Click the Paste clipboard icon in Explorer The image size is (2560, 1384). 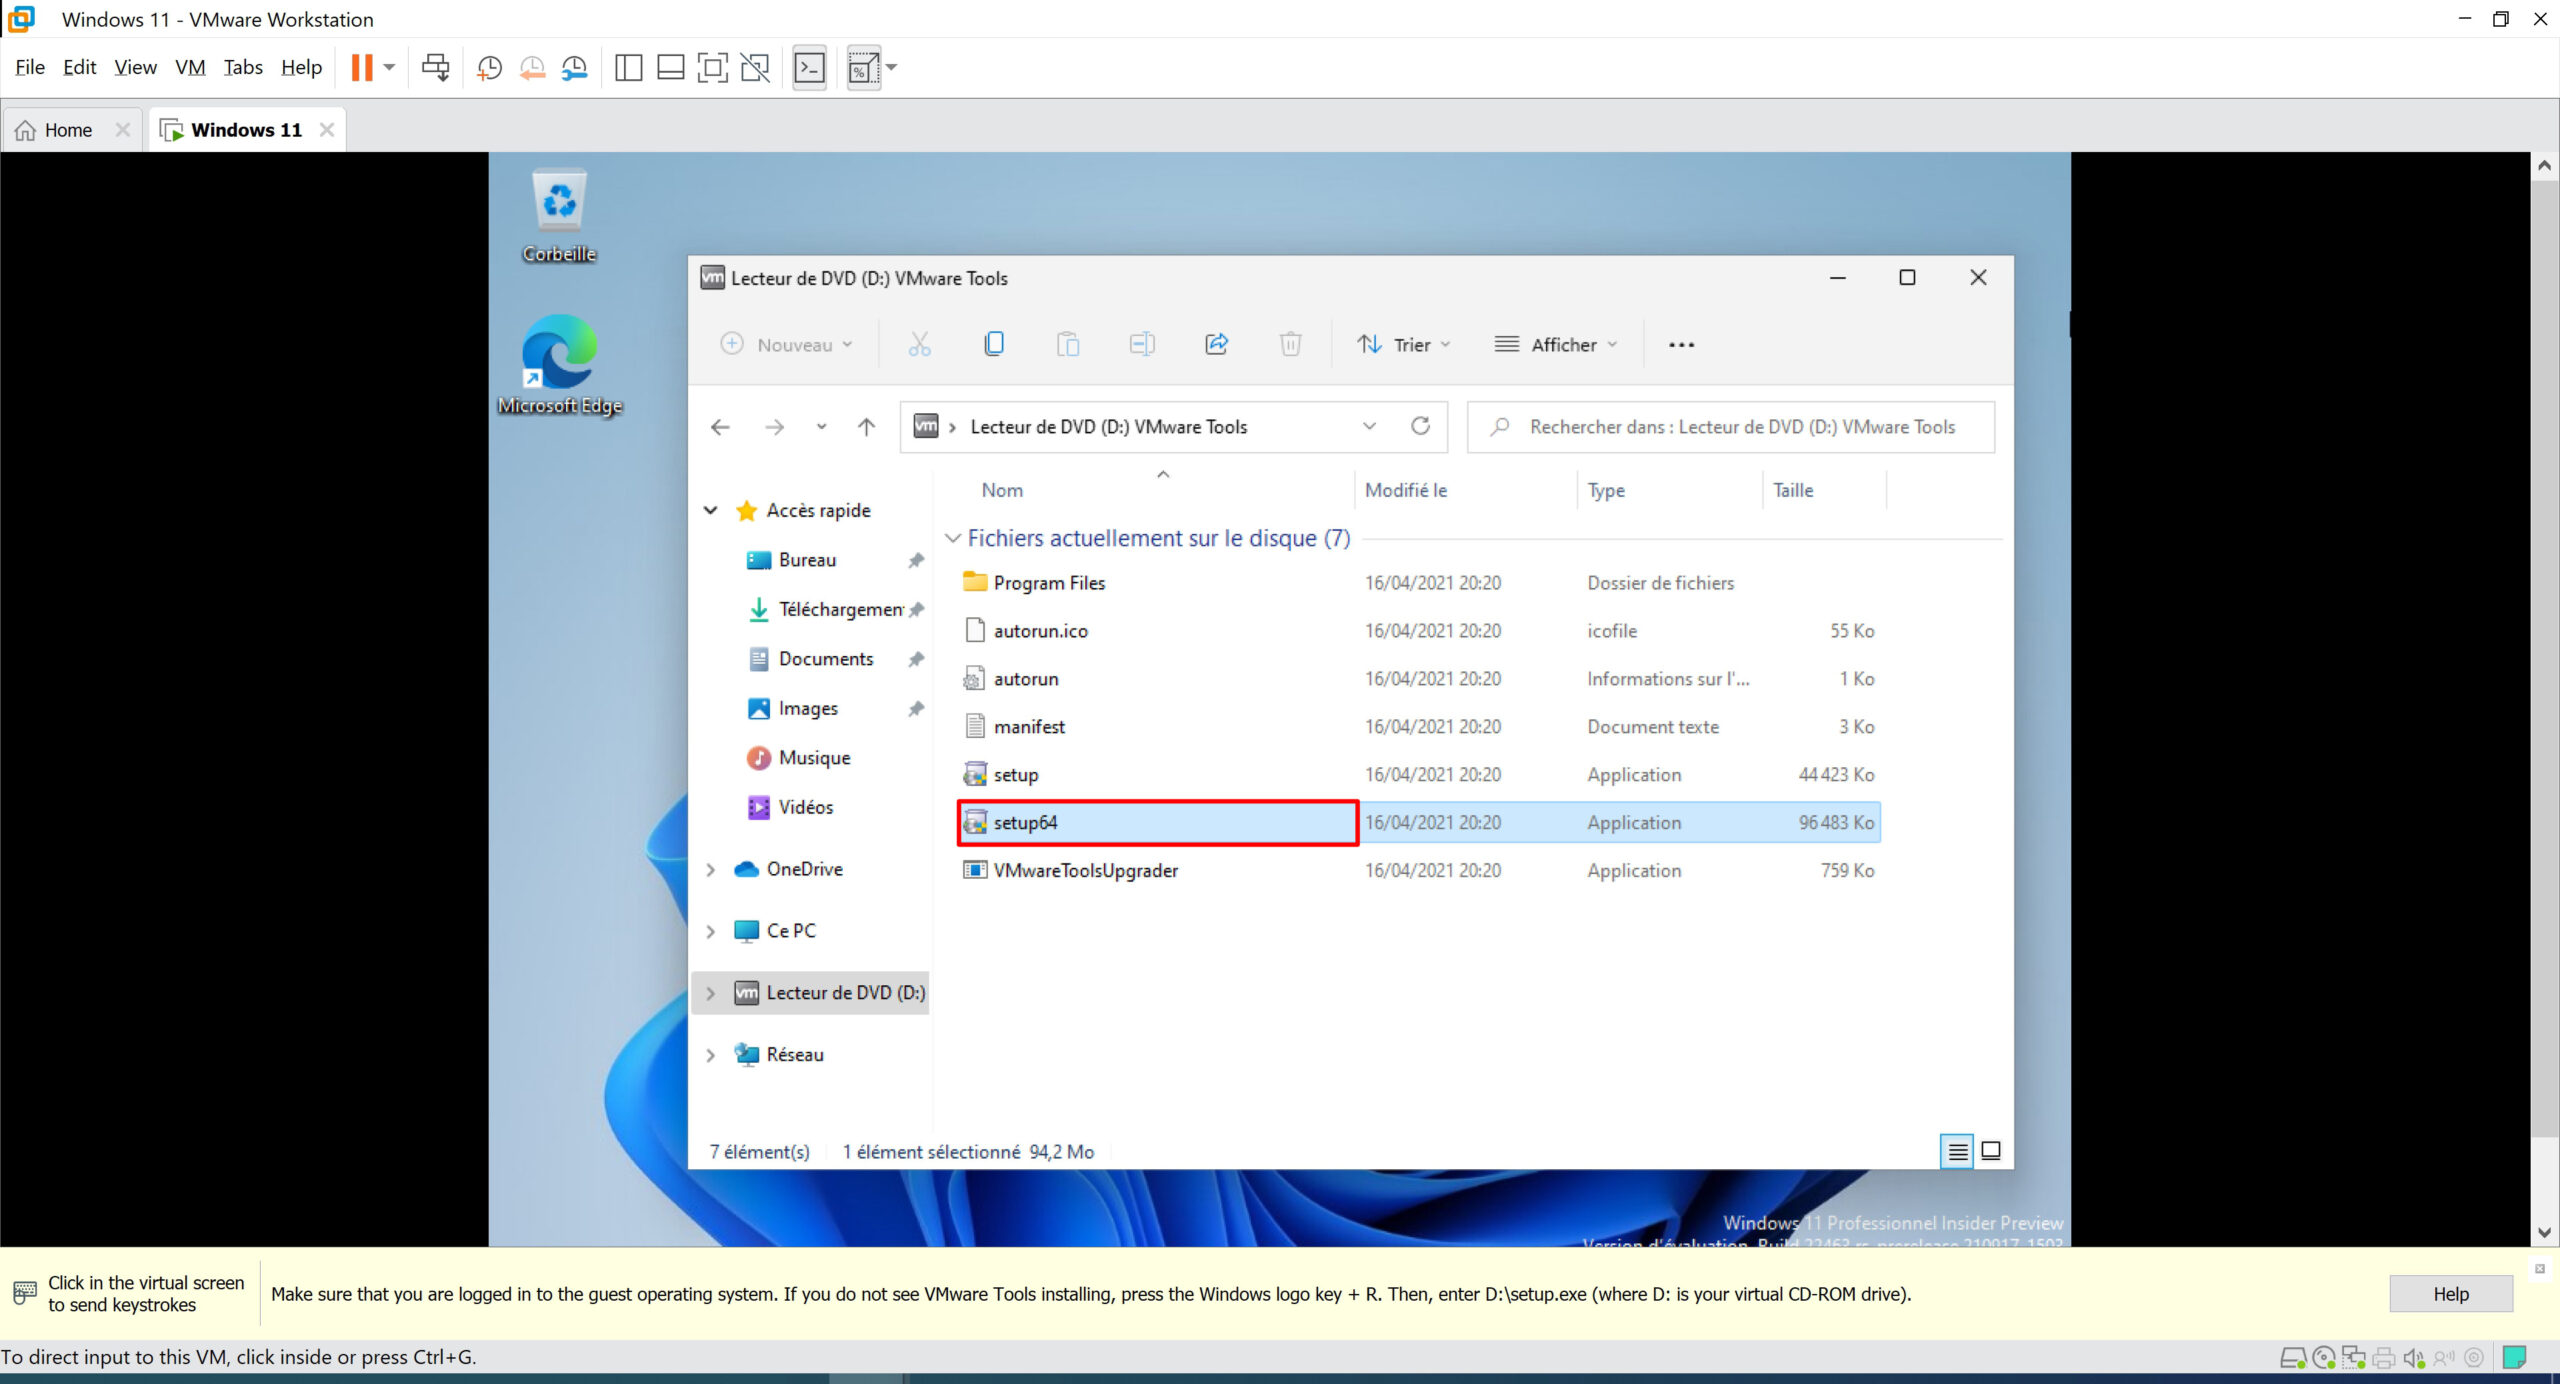[1068, 345]
